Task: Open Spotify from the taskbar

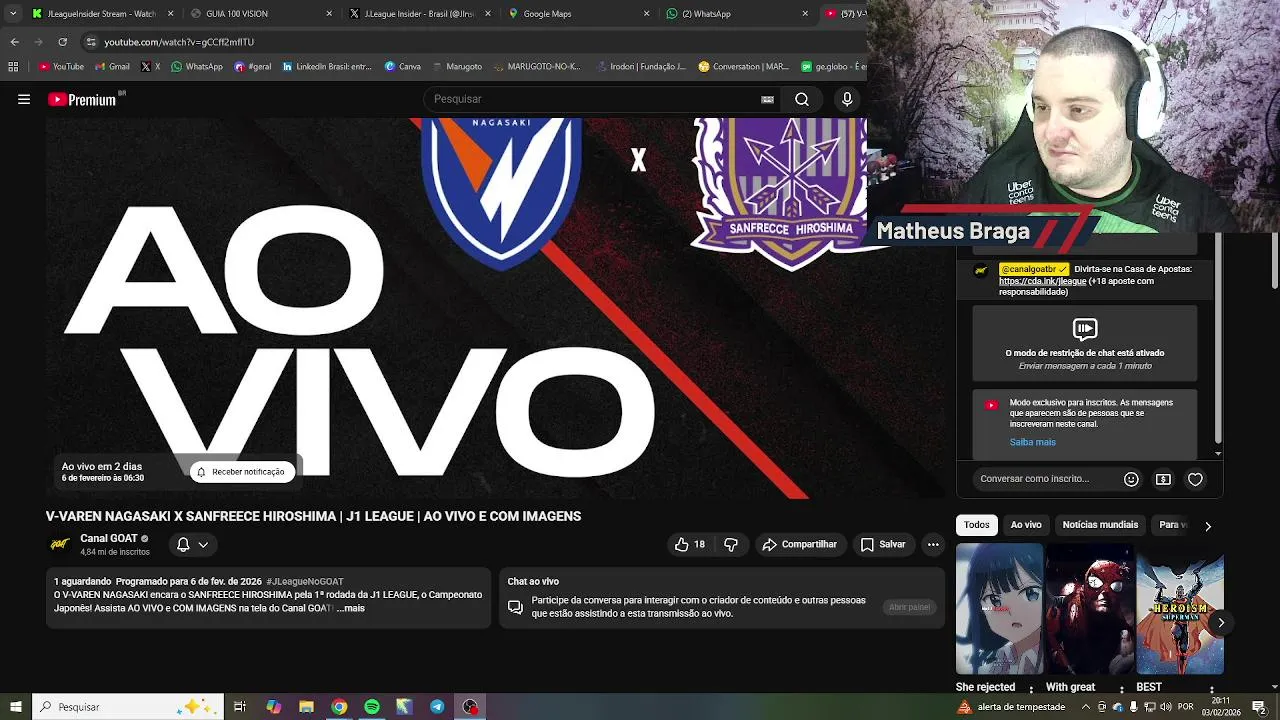Action: [372, 707]
